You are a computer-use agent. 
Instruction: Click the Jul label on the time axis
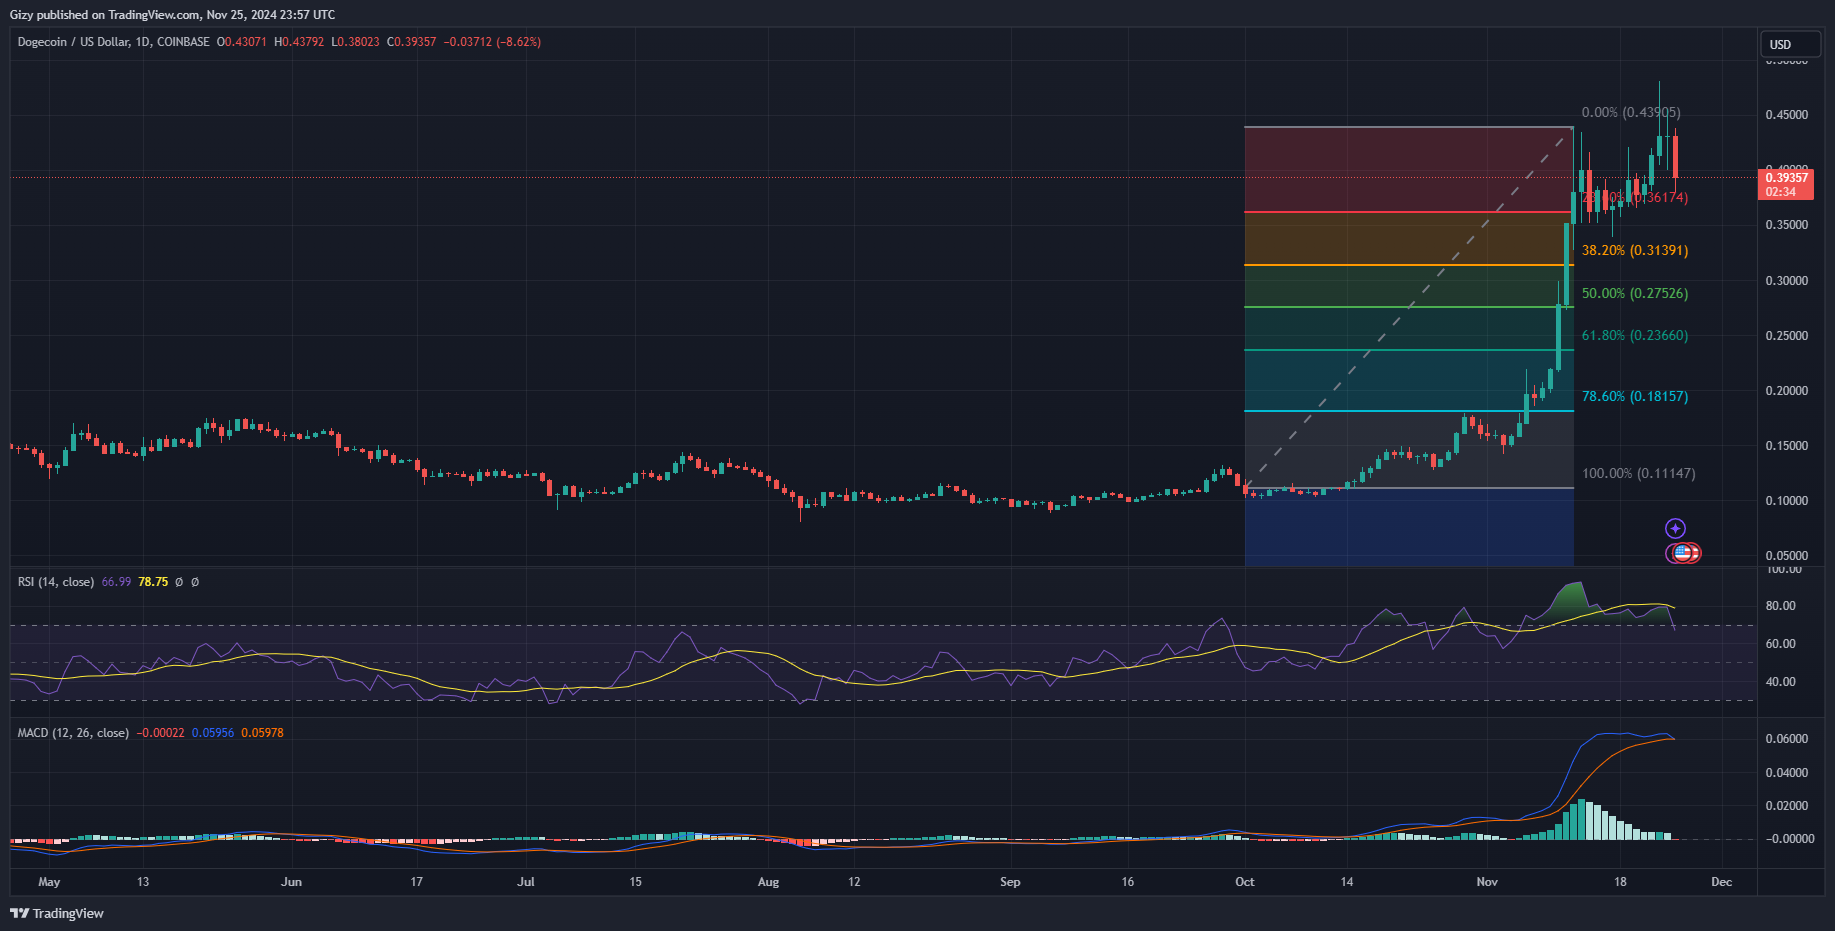pyautogui.click(x=526, y=882)
